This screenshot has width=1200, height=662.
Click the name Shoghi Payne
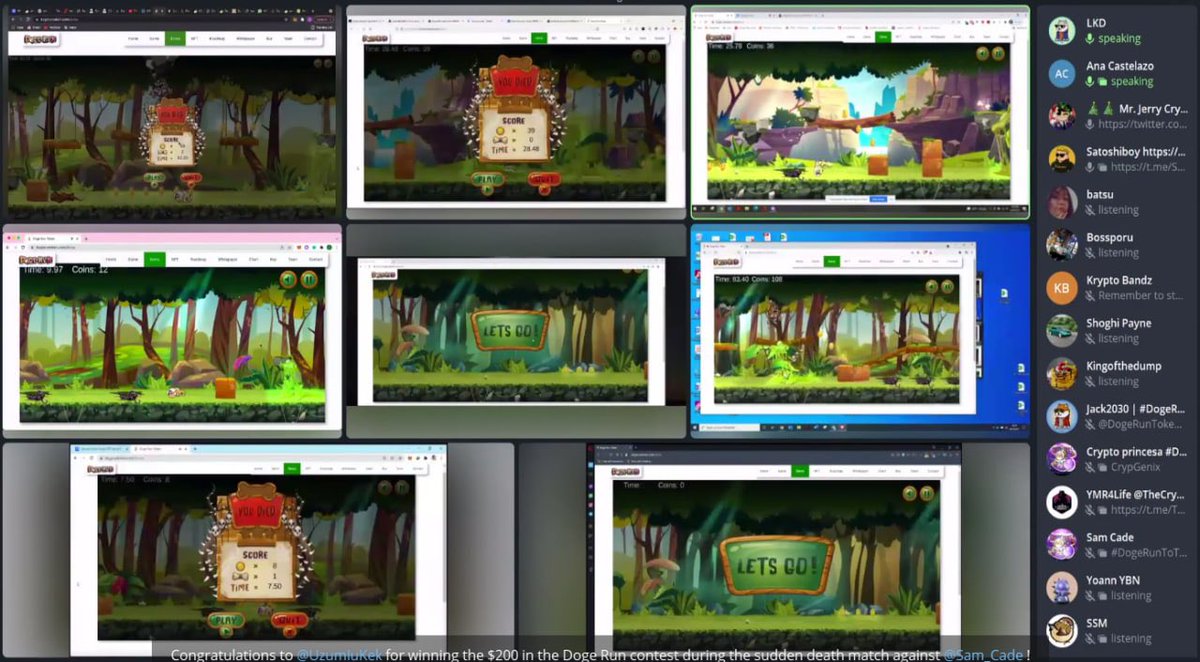[x=1118, y=323]
